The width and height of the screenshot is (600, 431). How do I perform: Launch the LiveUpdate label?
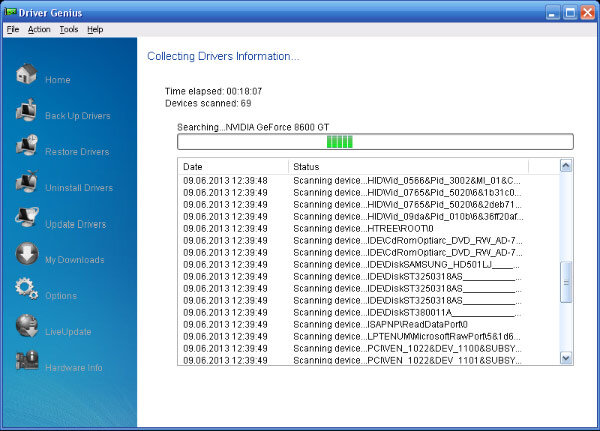coord(68,332)
